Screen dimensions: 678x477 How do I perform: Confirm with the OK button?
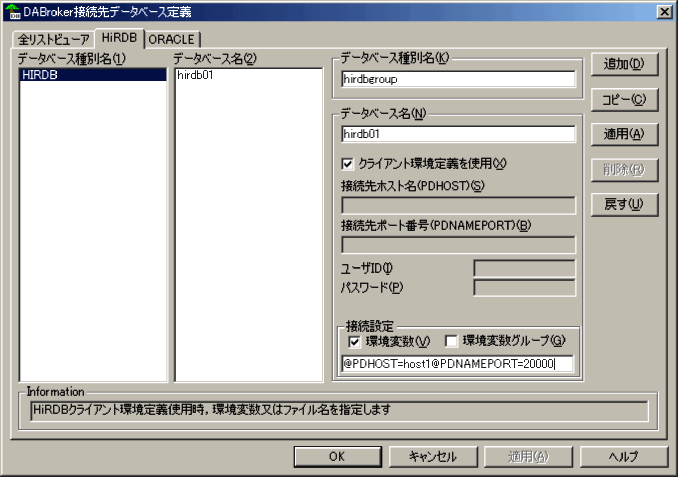338,457
